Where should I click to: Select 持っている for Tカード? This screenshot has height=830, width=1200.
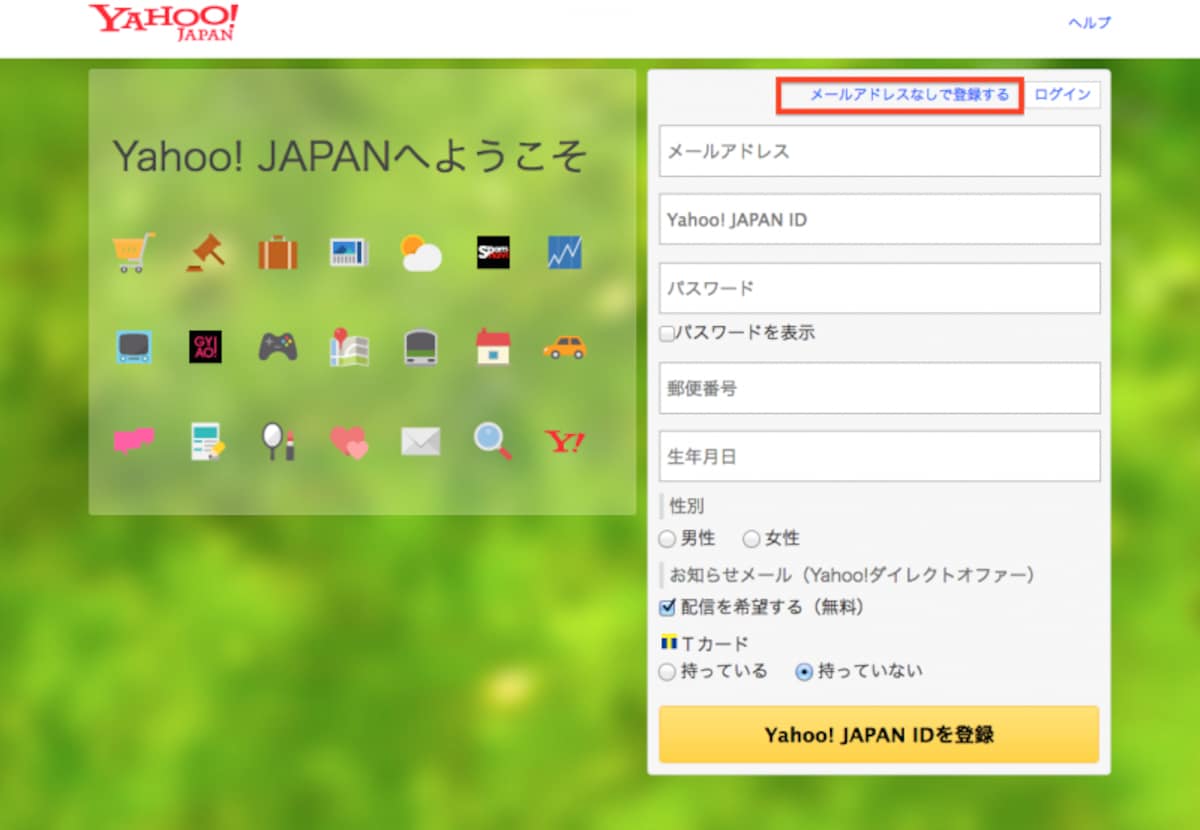click(667, 672)
